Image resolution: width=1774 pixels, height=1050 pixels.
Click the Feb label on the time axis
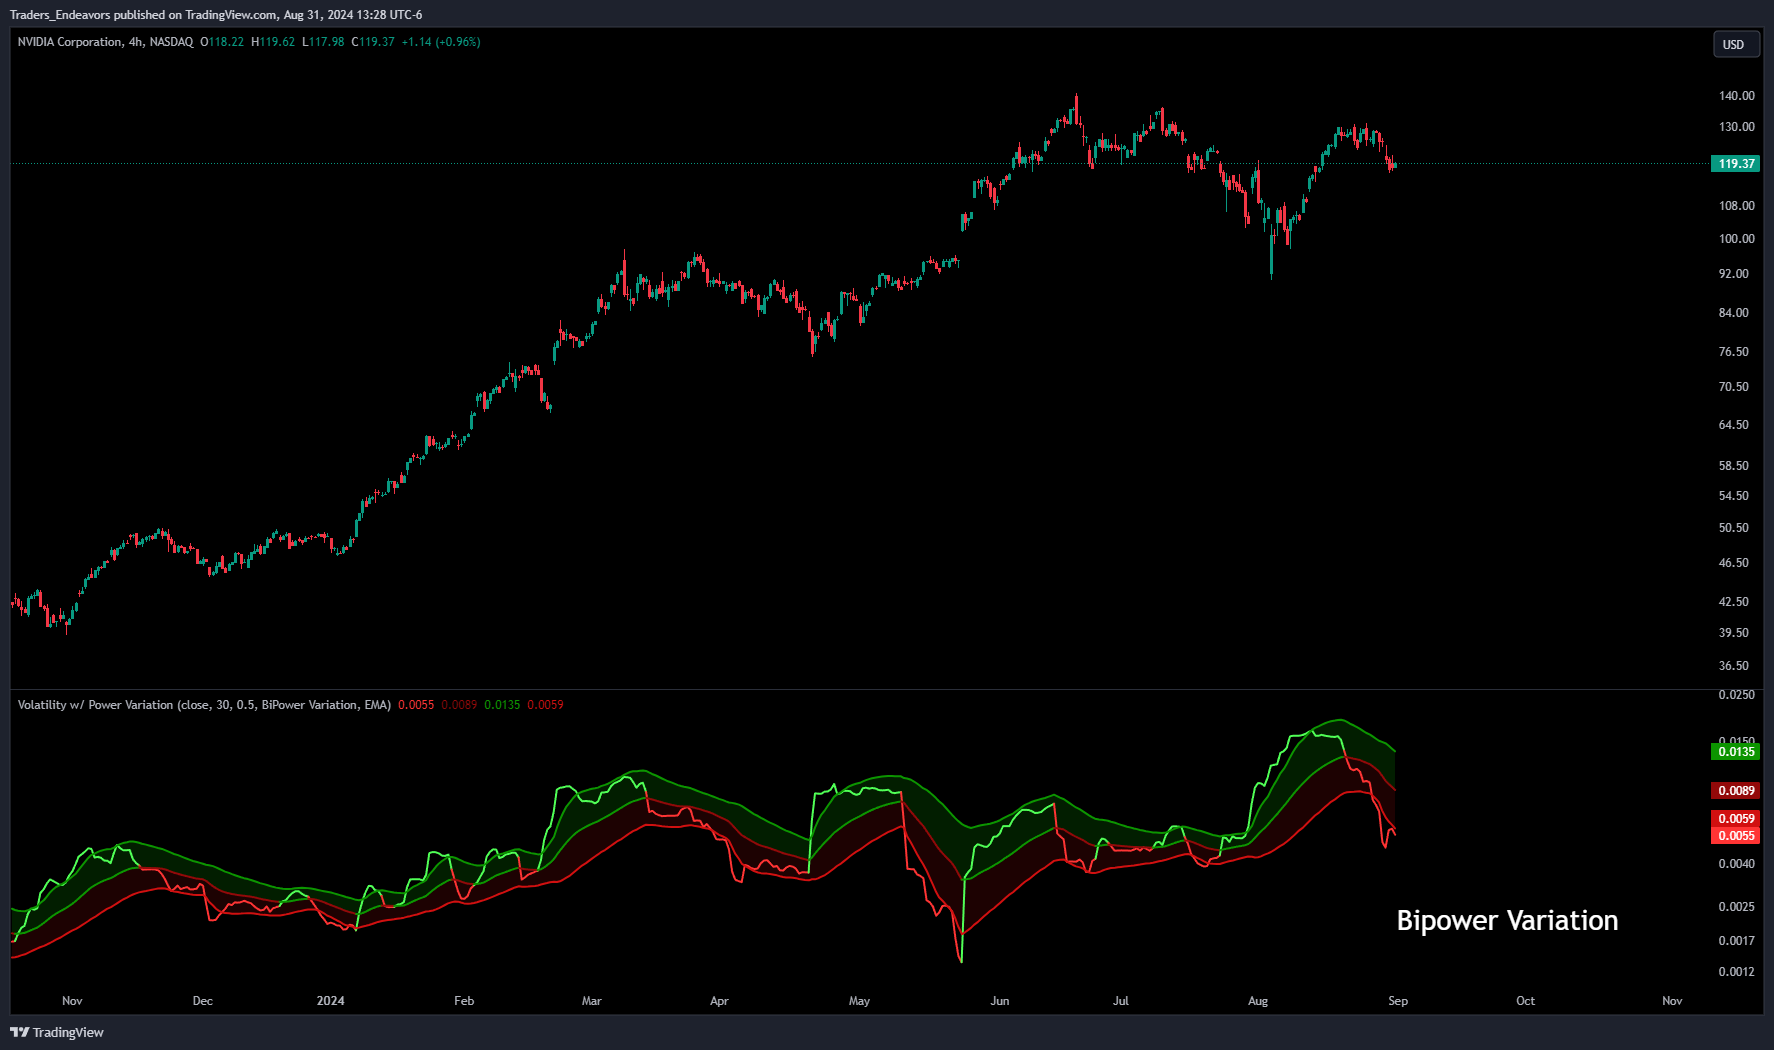464,1001
